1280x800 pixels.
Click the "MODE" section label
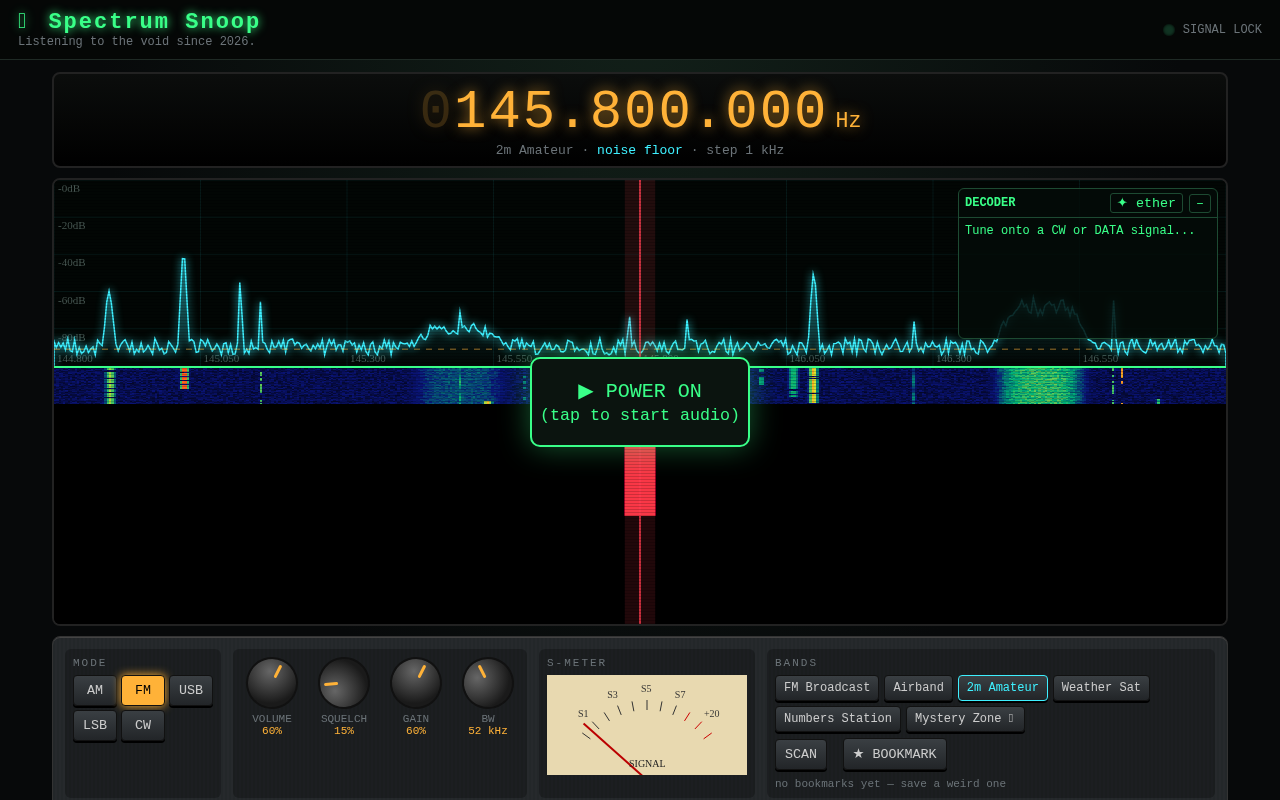pyautogui.click(x=90, y=663)
